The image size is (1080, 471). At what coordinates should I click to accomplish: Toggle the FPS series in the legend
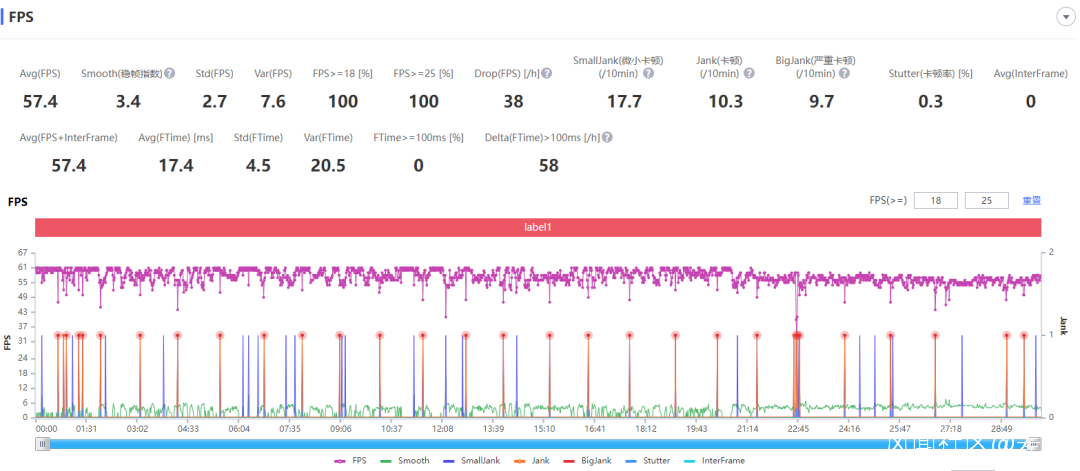pos(351,460)
